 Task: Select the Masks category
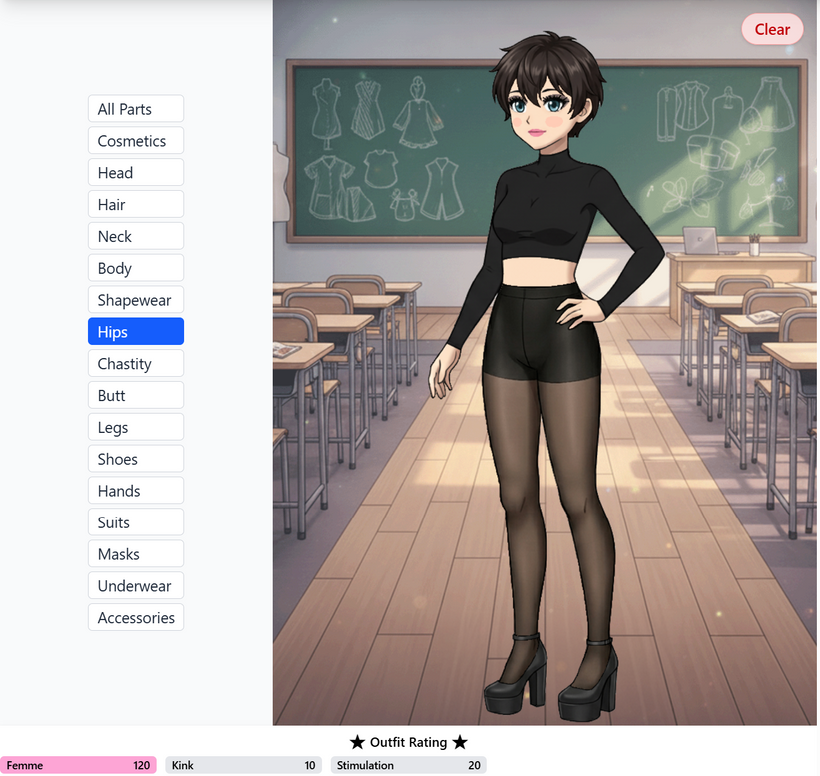pos(135,554)
